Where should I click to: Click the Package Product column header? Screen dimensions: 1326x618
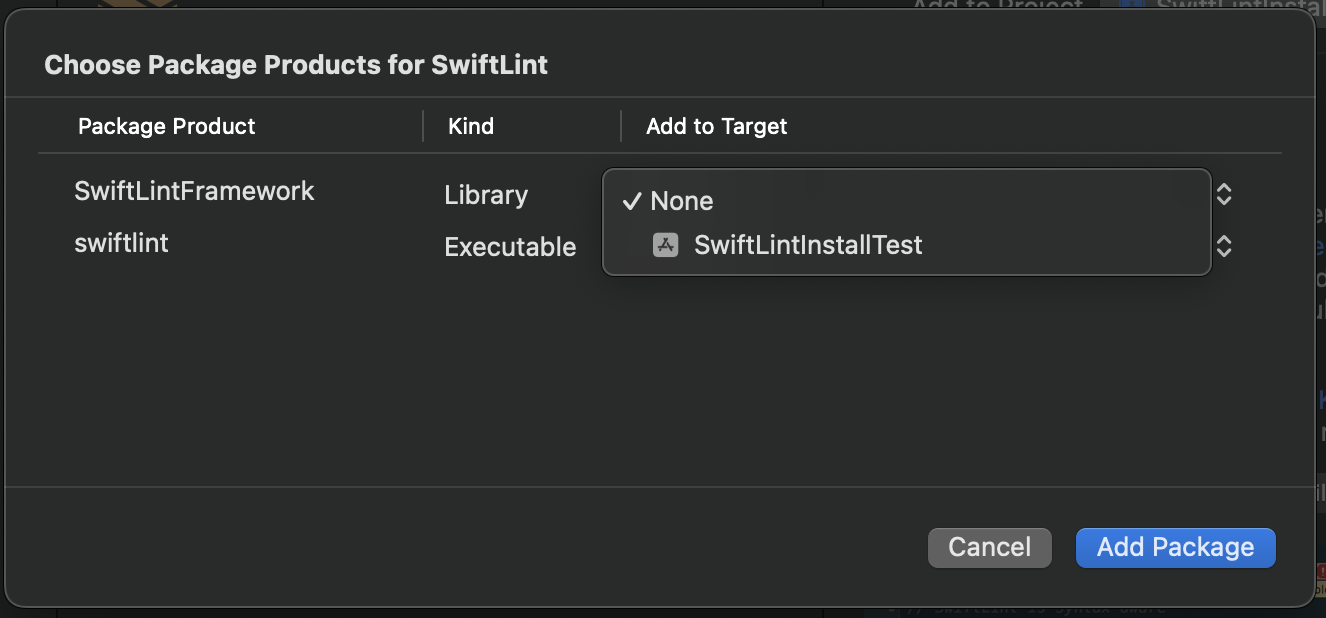(x=167, y=126)
